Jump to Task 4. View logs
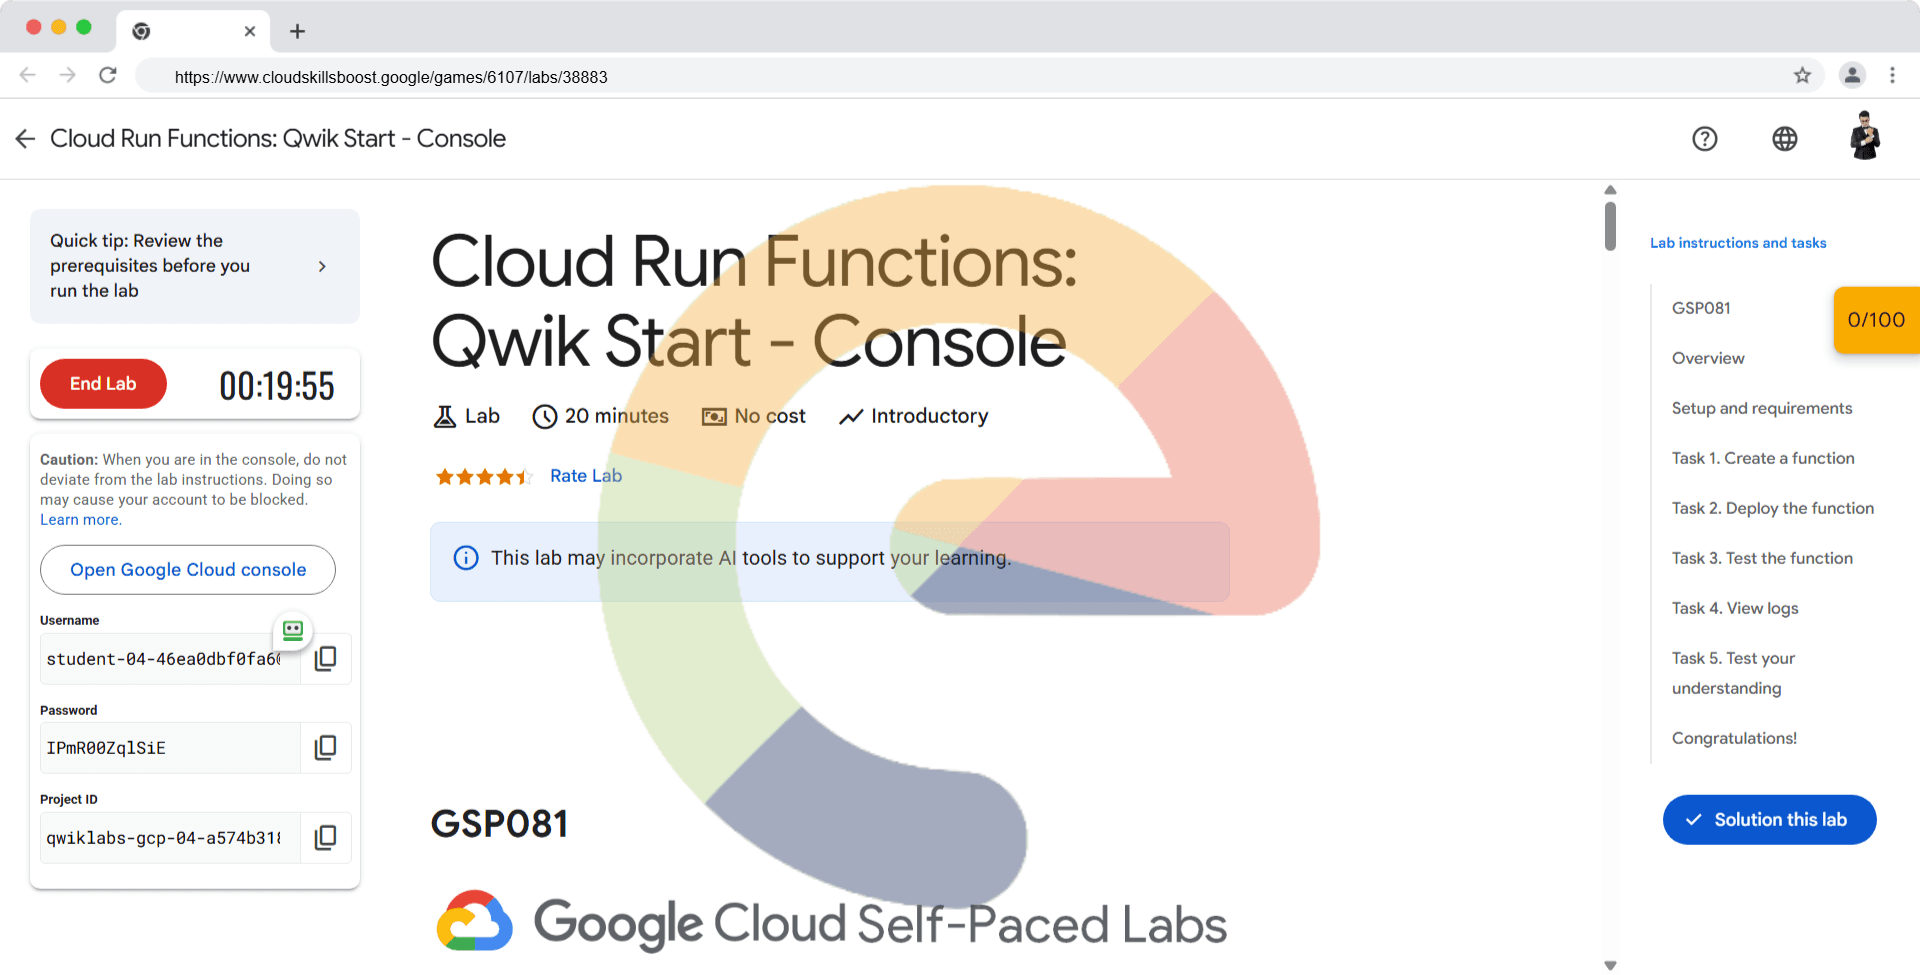Image resolution: width=1920 pixels, height=975 pixels. 1734,608
